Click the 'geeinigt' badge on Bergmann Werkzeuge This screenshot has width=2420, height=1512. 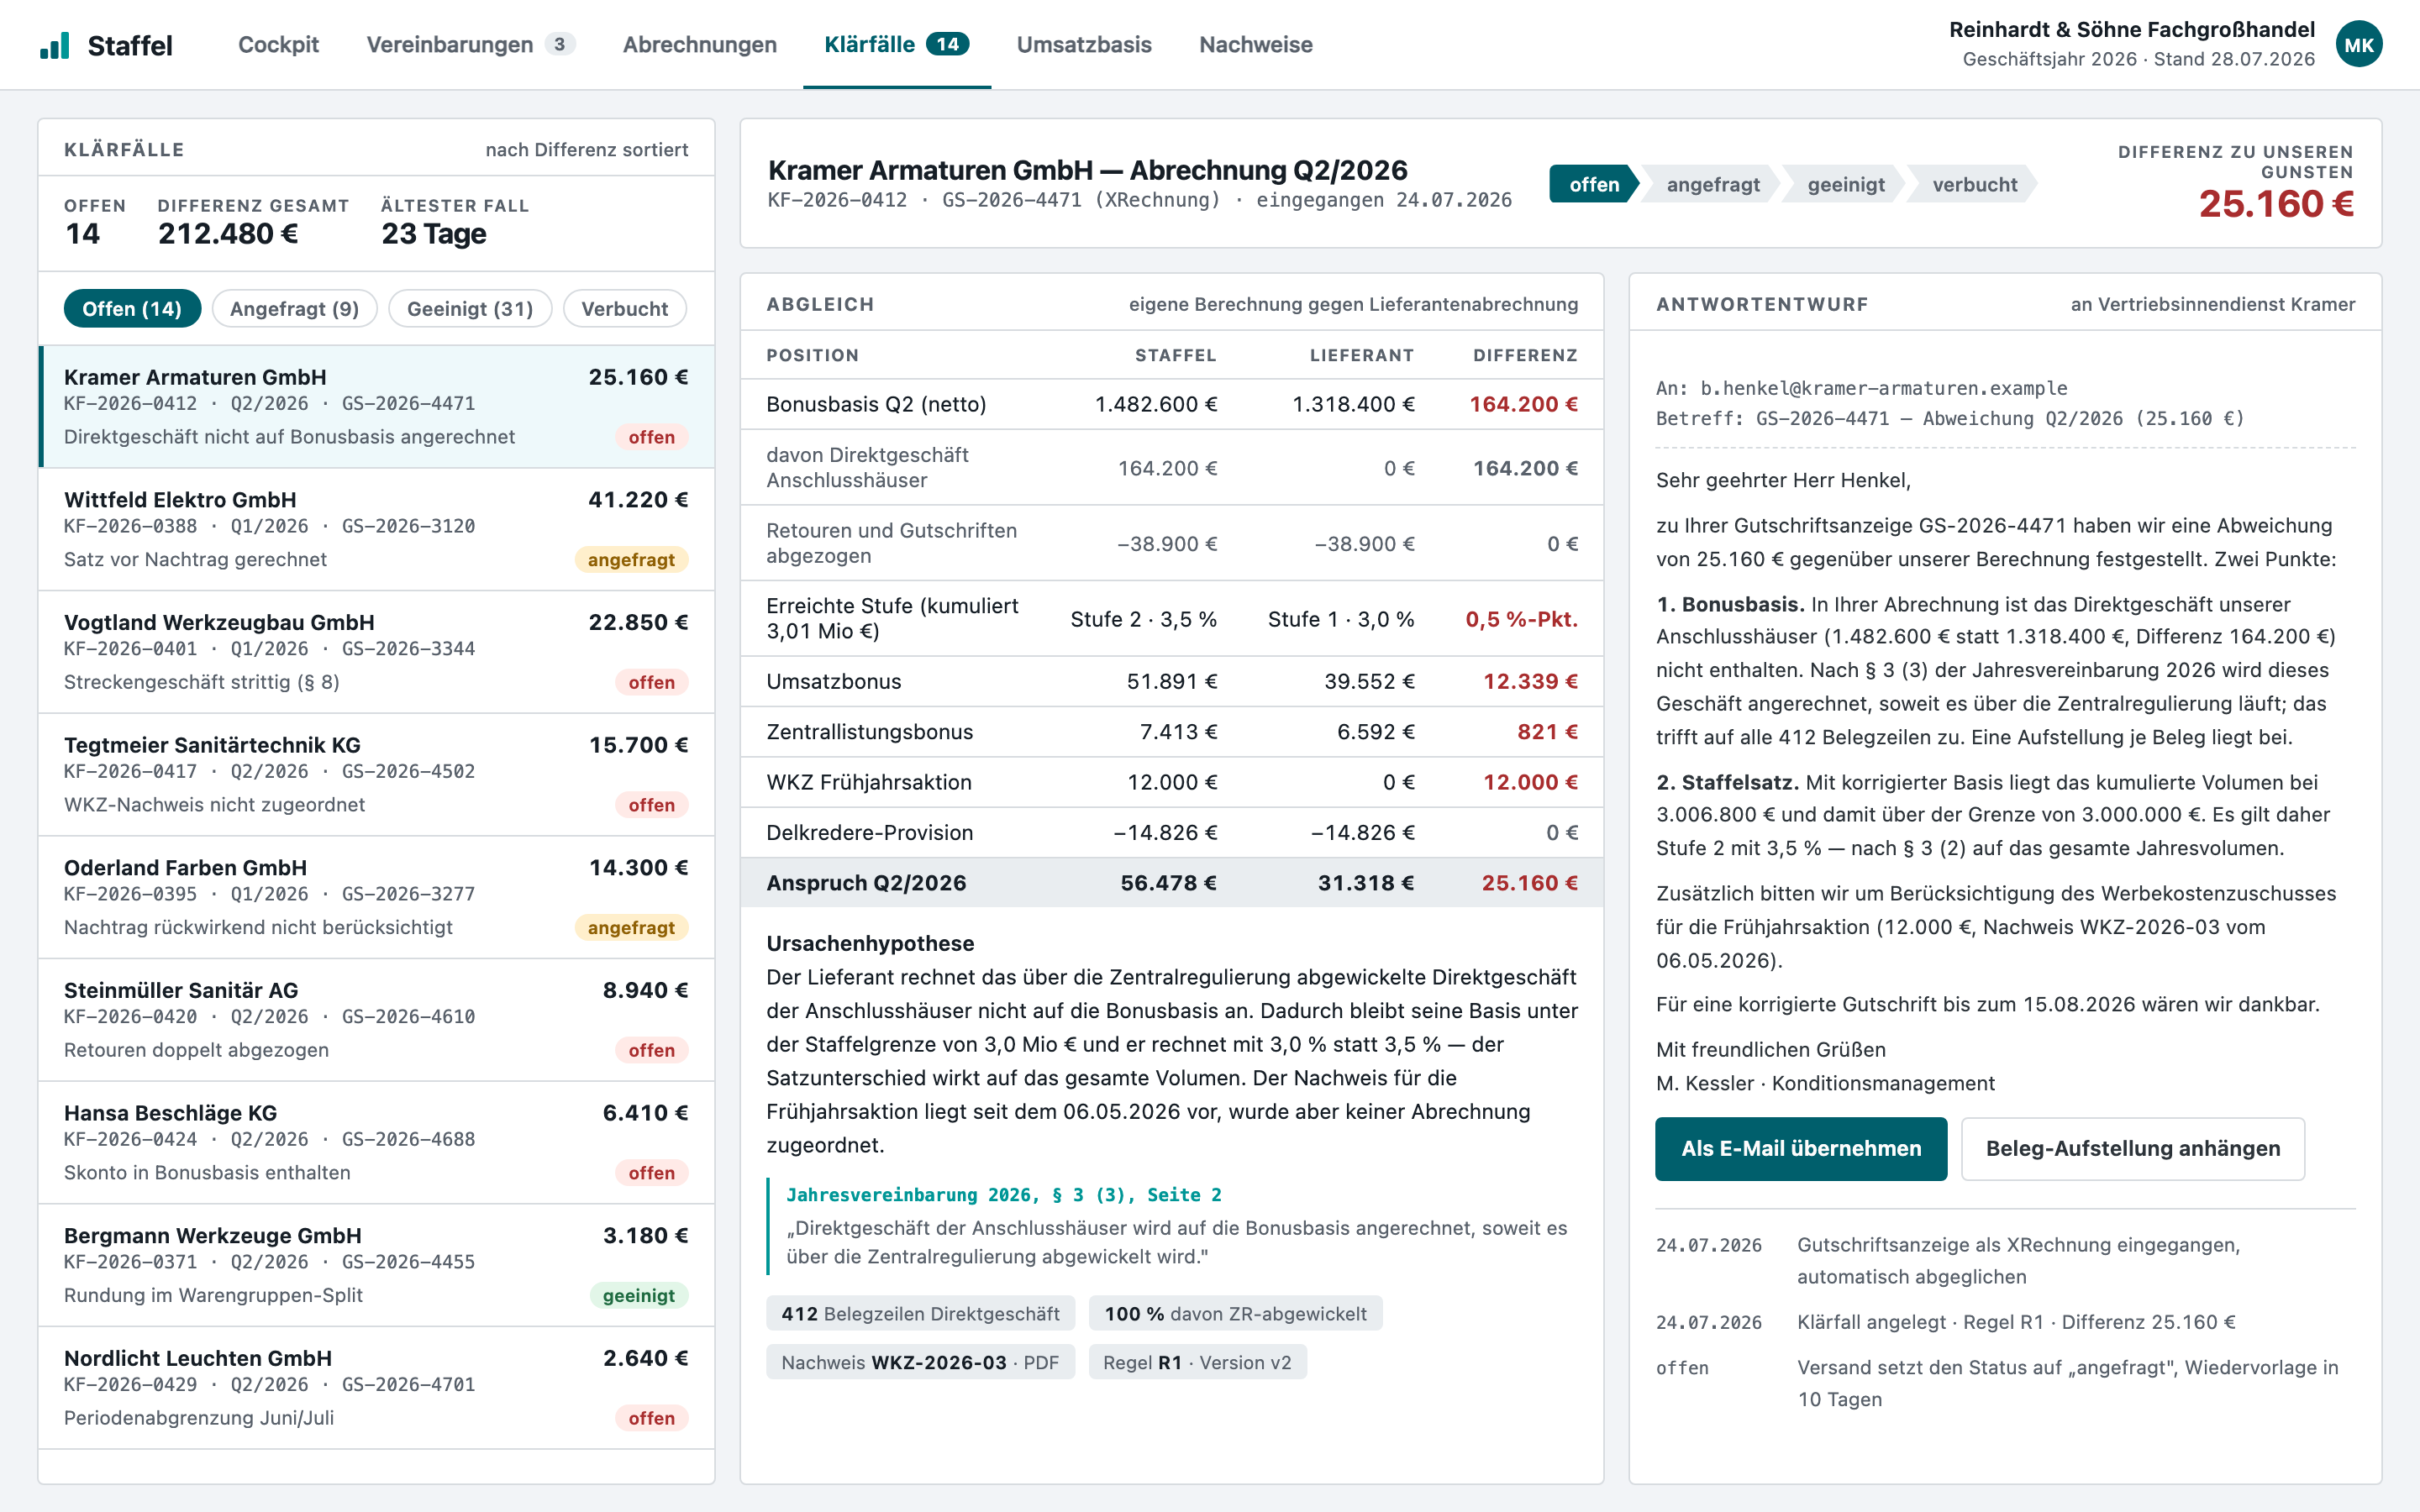[x=638, y=1296]
